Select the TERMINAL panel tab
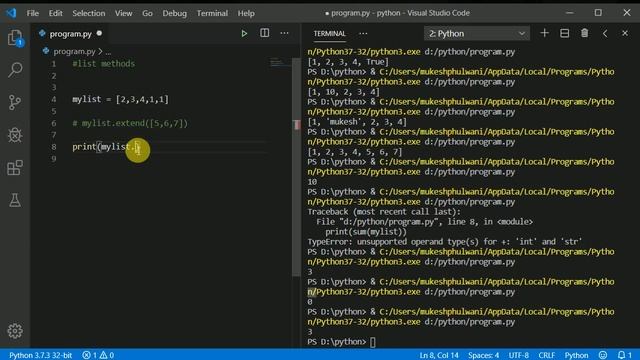Viewport: 640px width, 360px height. pos(329,33)
